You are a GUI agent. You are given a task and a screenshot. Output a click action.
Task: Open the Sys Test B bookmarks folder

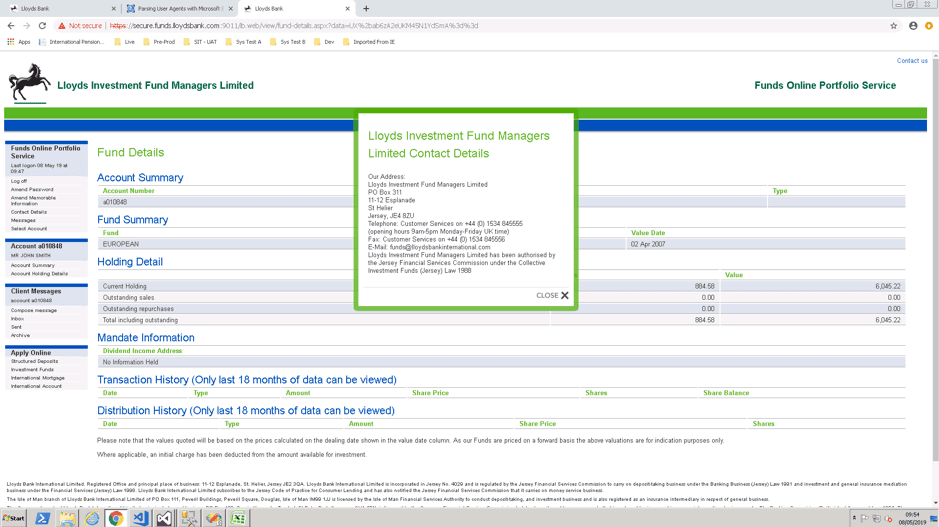(287, 42)
